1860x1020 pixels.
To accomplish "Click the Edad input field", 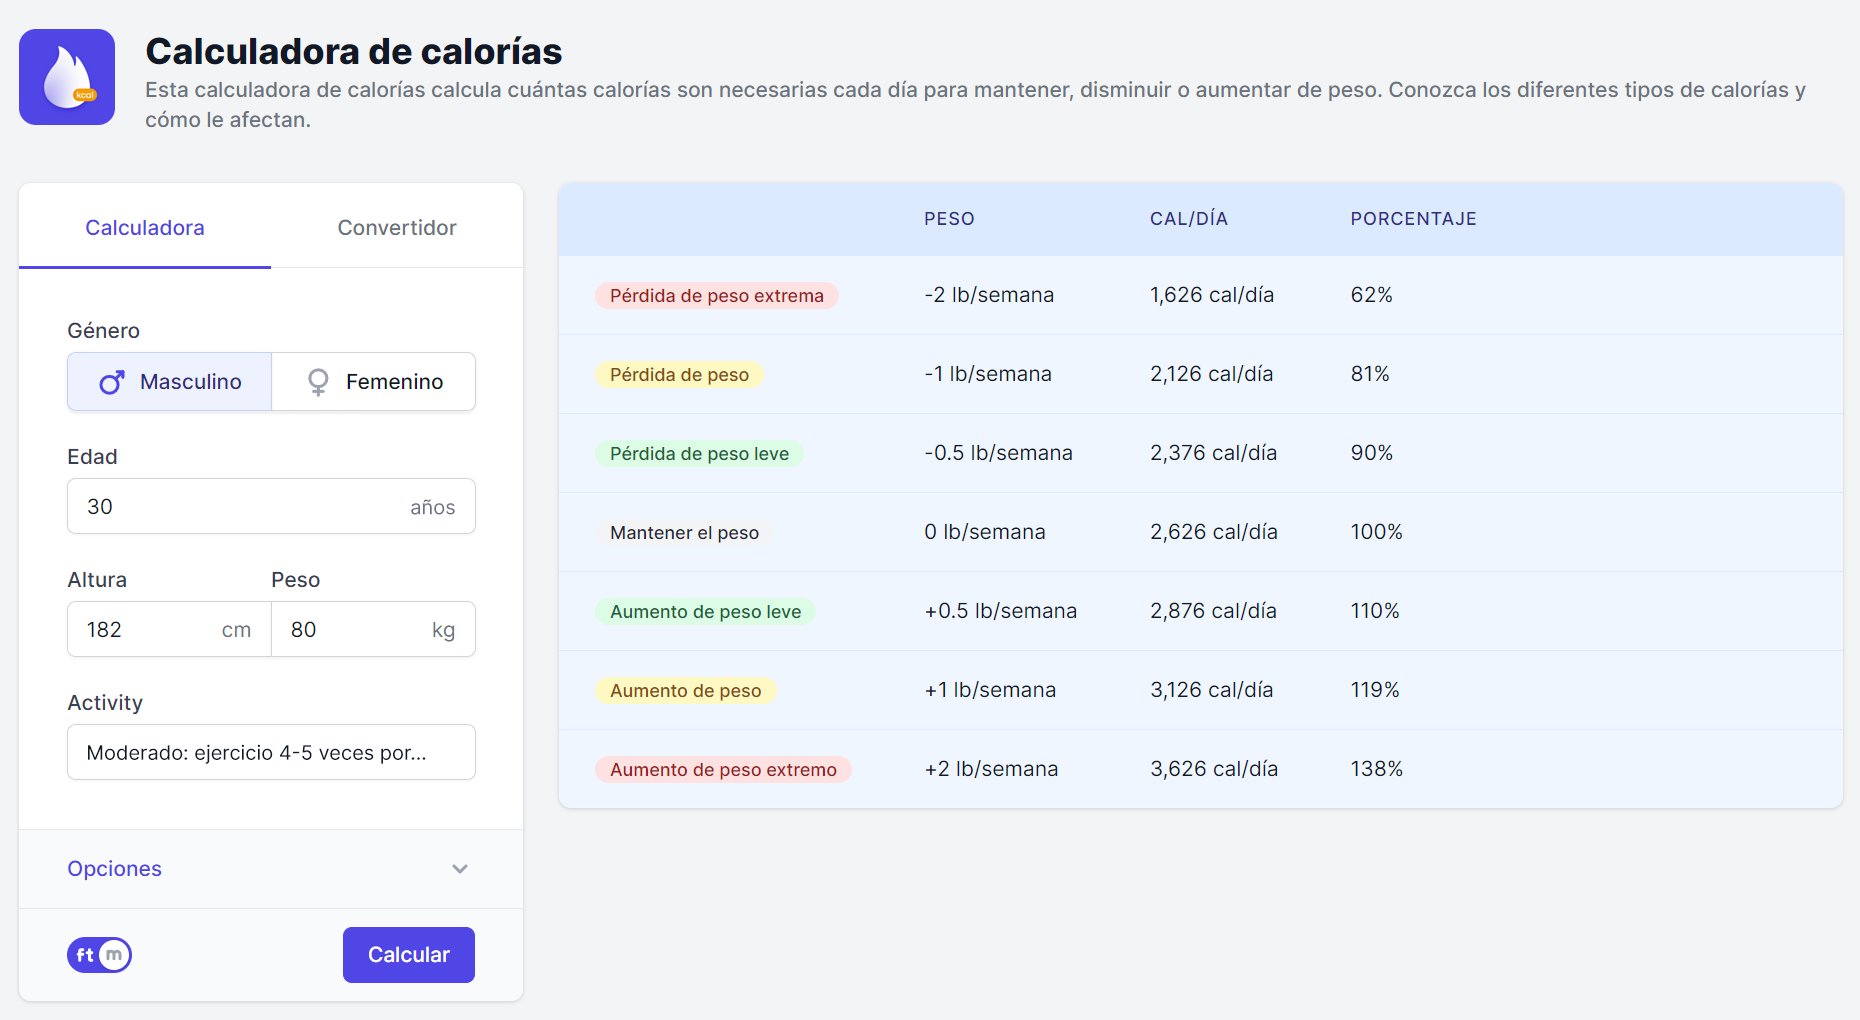I will (x=240, y=507).
